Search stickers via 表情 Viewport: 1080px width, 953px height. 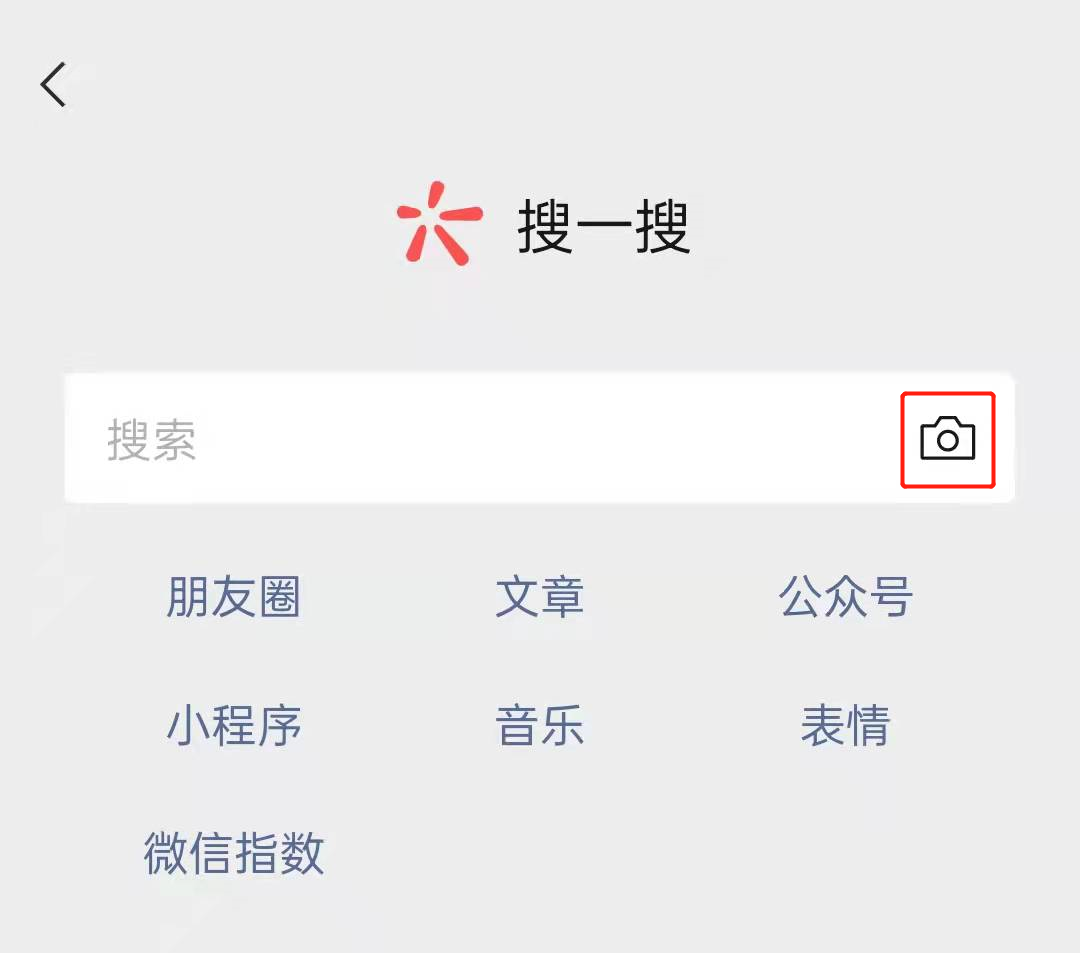(x=845, y=725)
